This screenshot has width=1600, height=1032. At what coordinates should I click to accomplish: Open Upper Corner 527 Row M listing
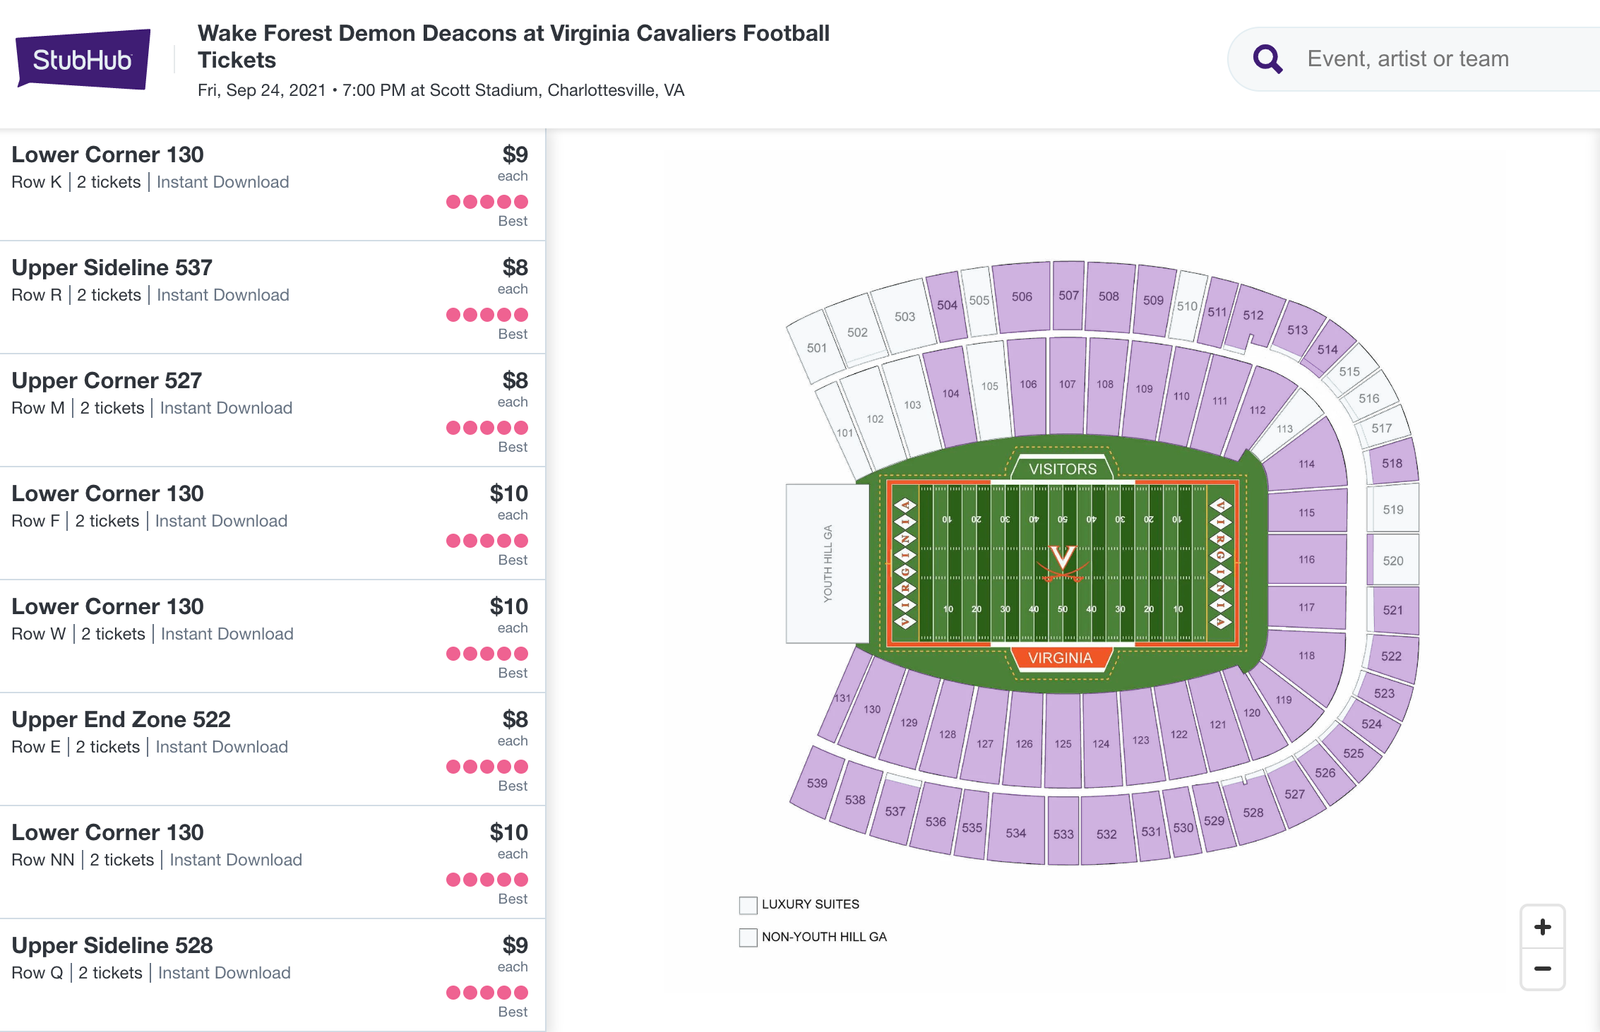[x=272, y=411]
